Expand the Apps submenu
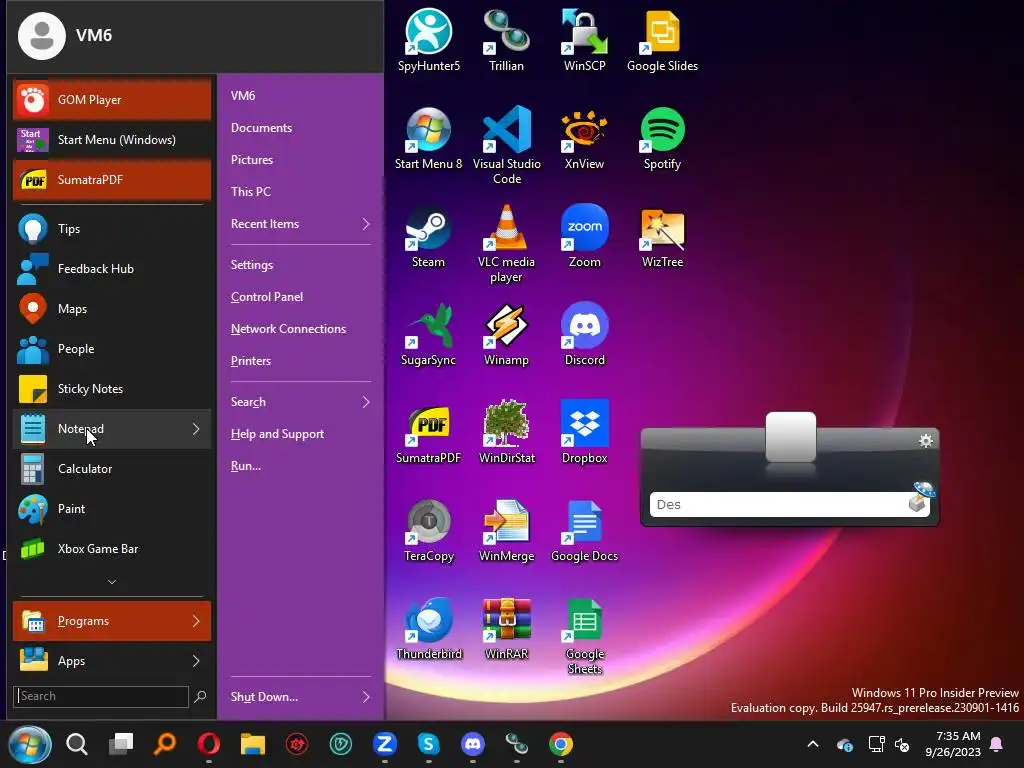Image resolution: width=1024 pixels, height=768 pixels. click(196, 661)
